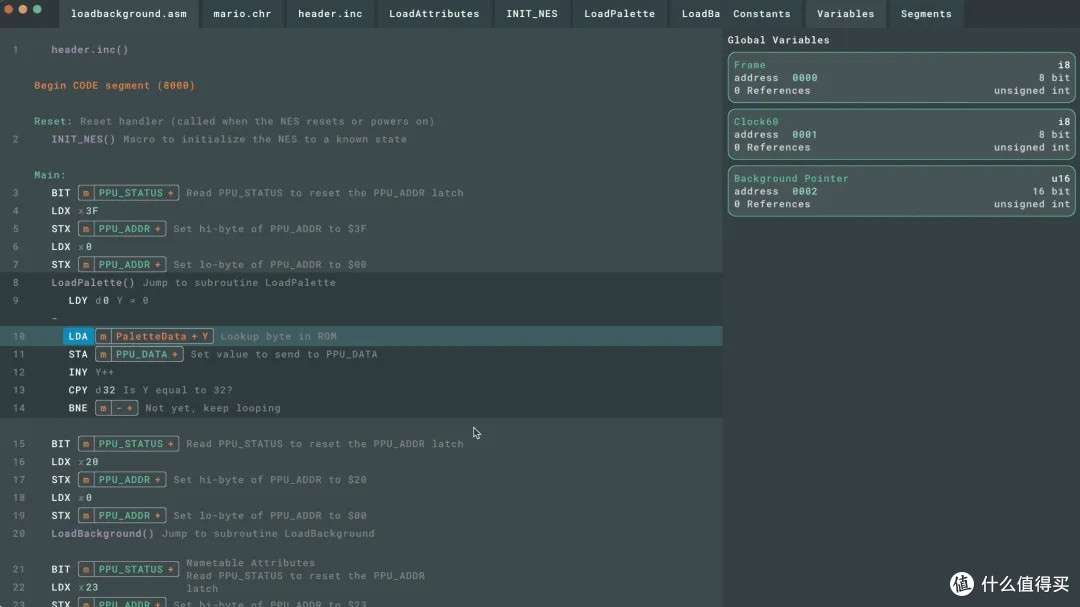The height and width of the screenshot is (607, 1080).
Task: Click the macOS green zoom window button
Action: click(37, 9)
